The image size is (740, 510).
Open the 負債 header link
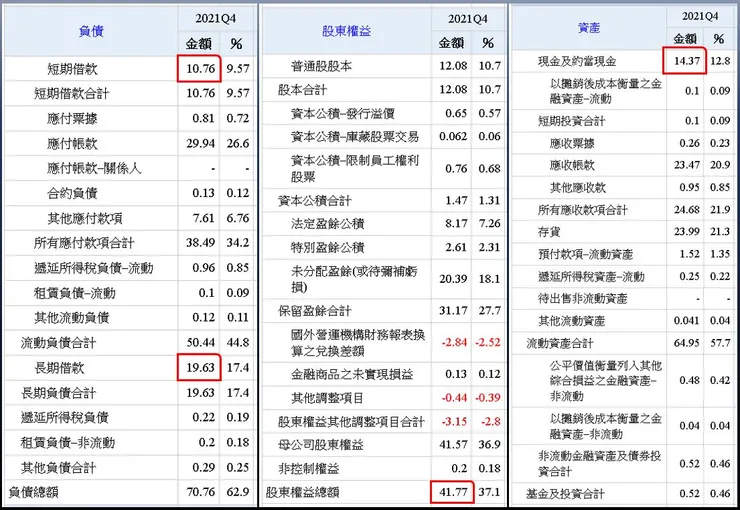click(x=91, y=32)
